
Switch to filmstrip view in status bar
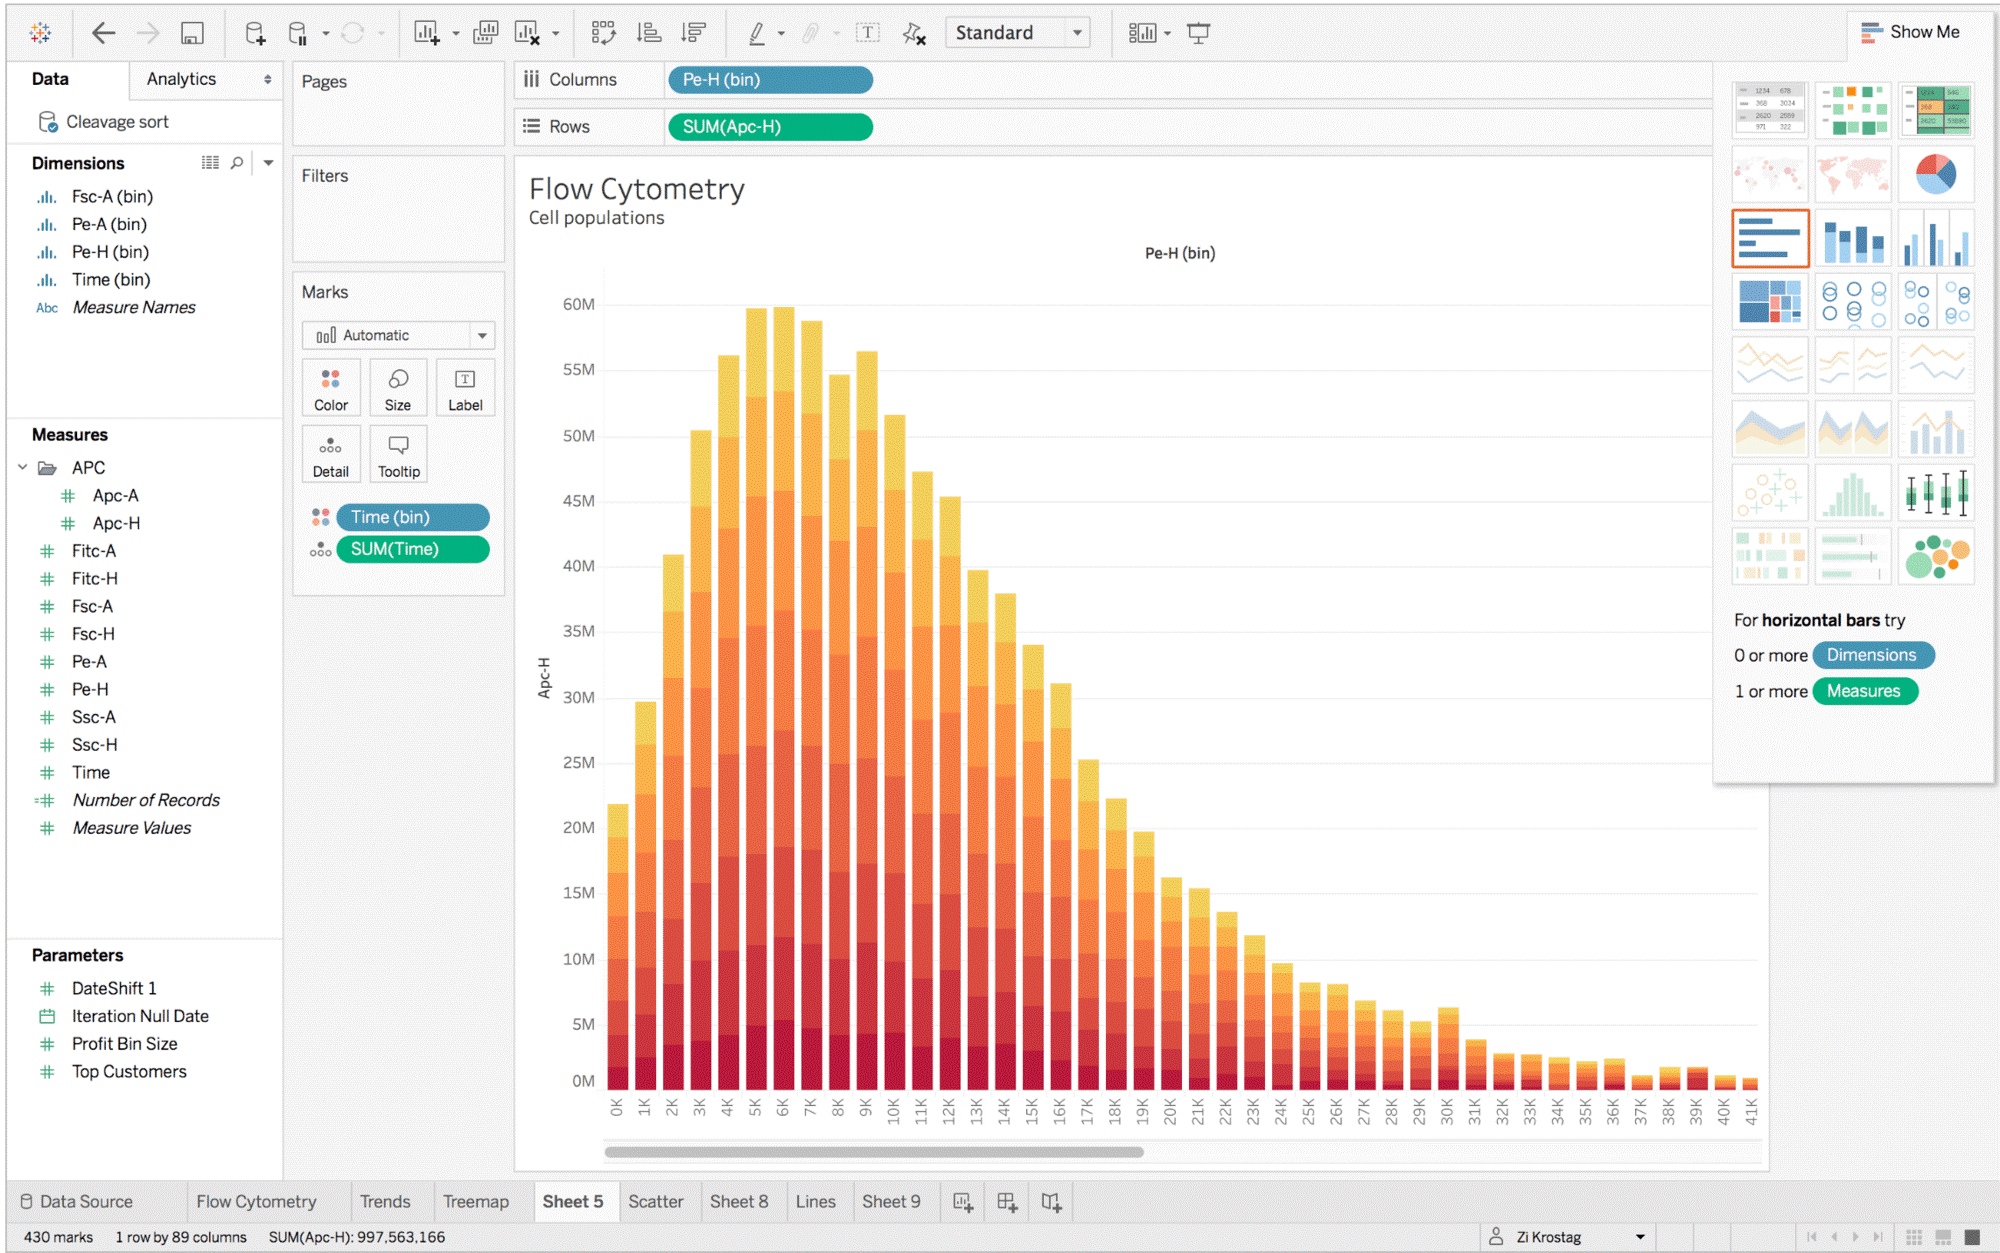(x=1943, y=1237)
